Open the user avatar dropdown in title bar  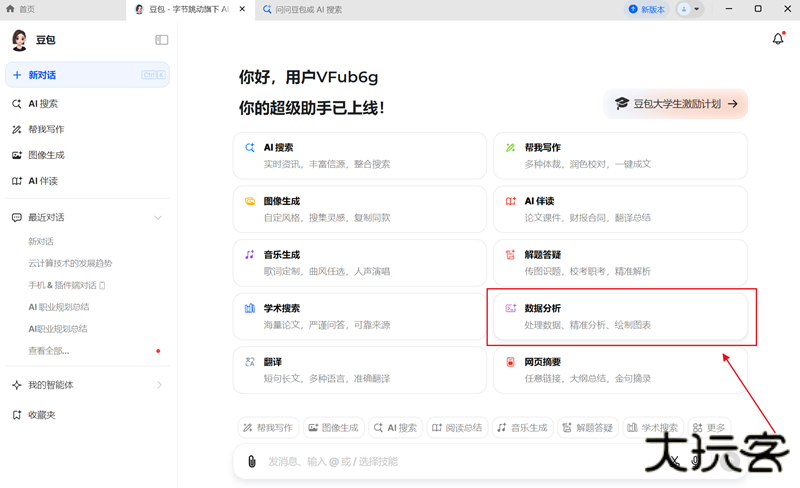click(x=690, y=9)
